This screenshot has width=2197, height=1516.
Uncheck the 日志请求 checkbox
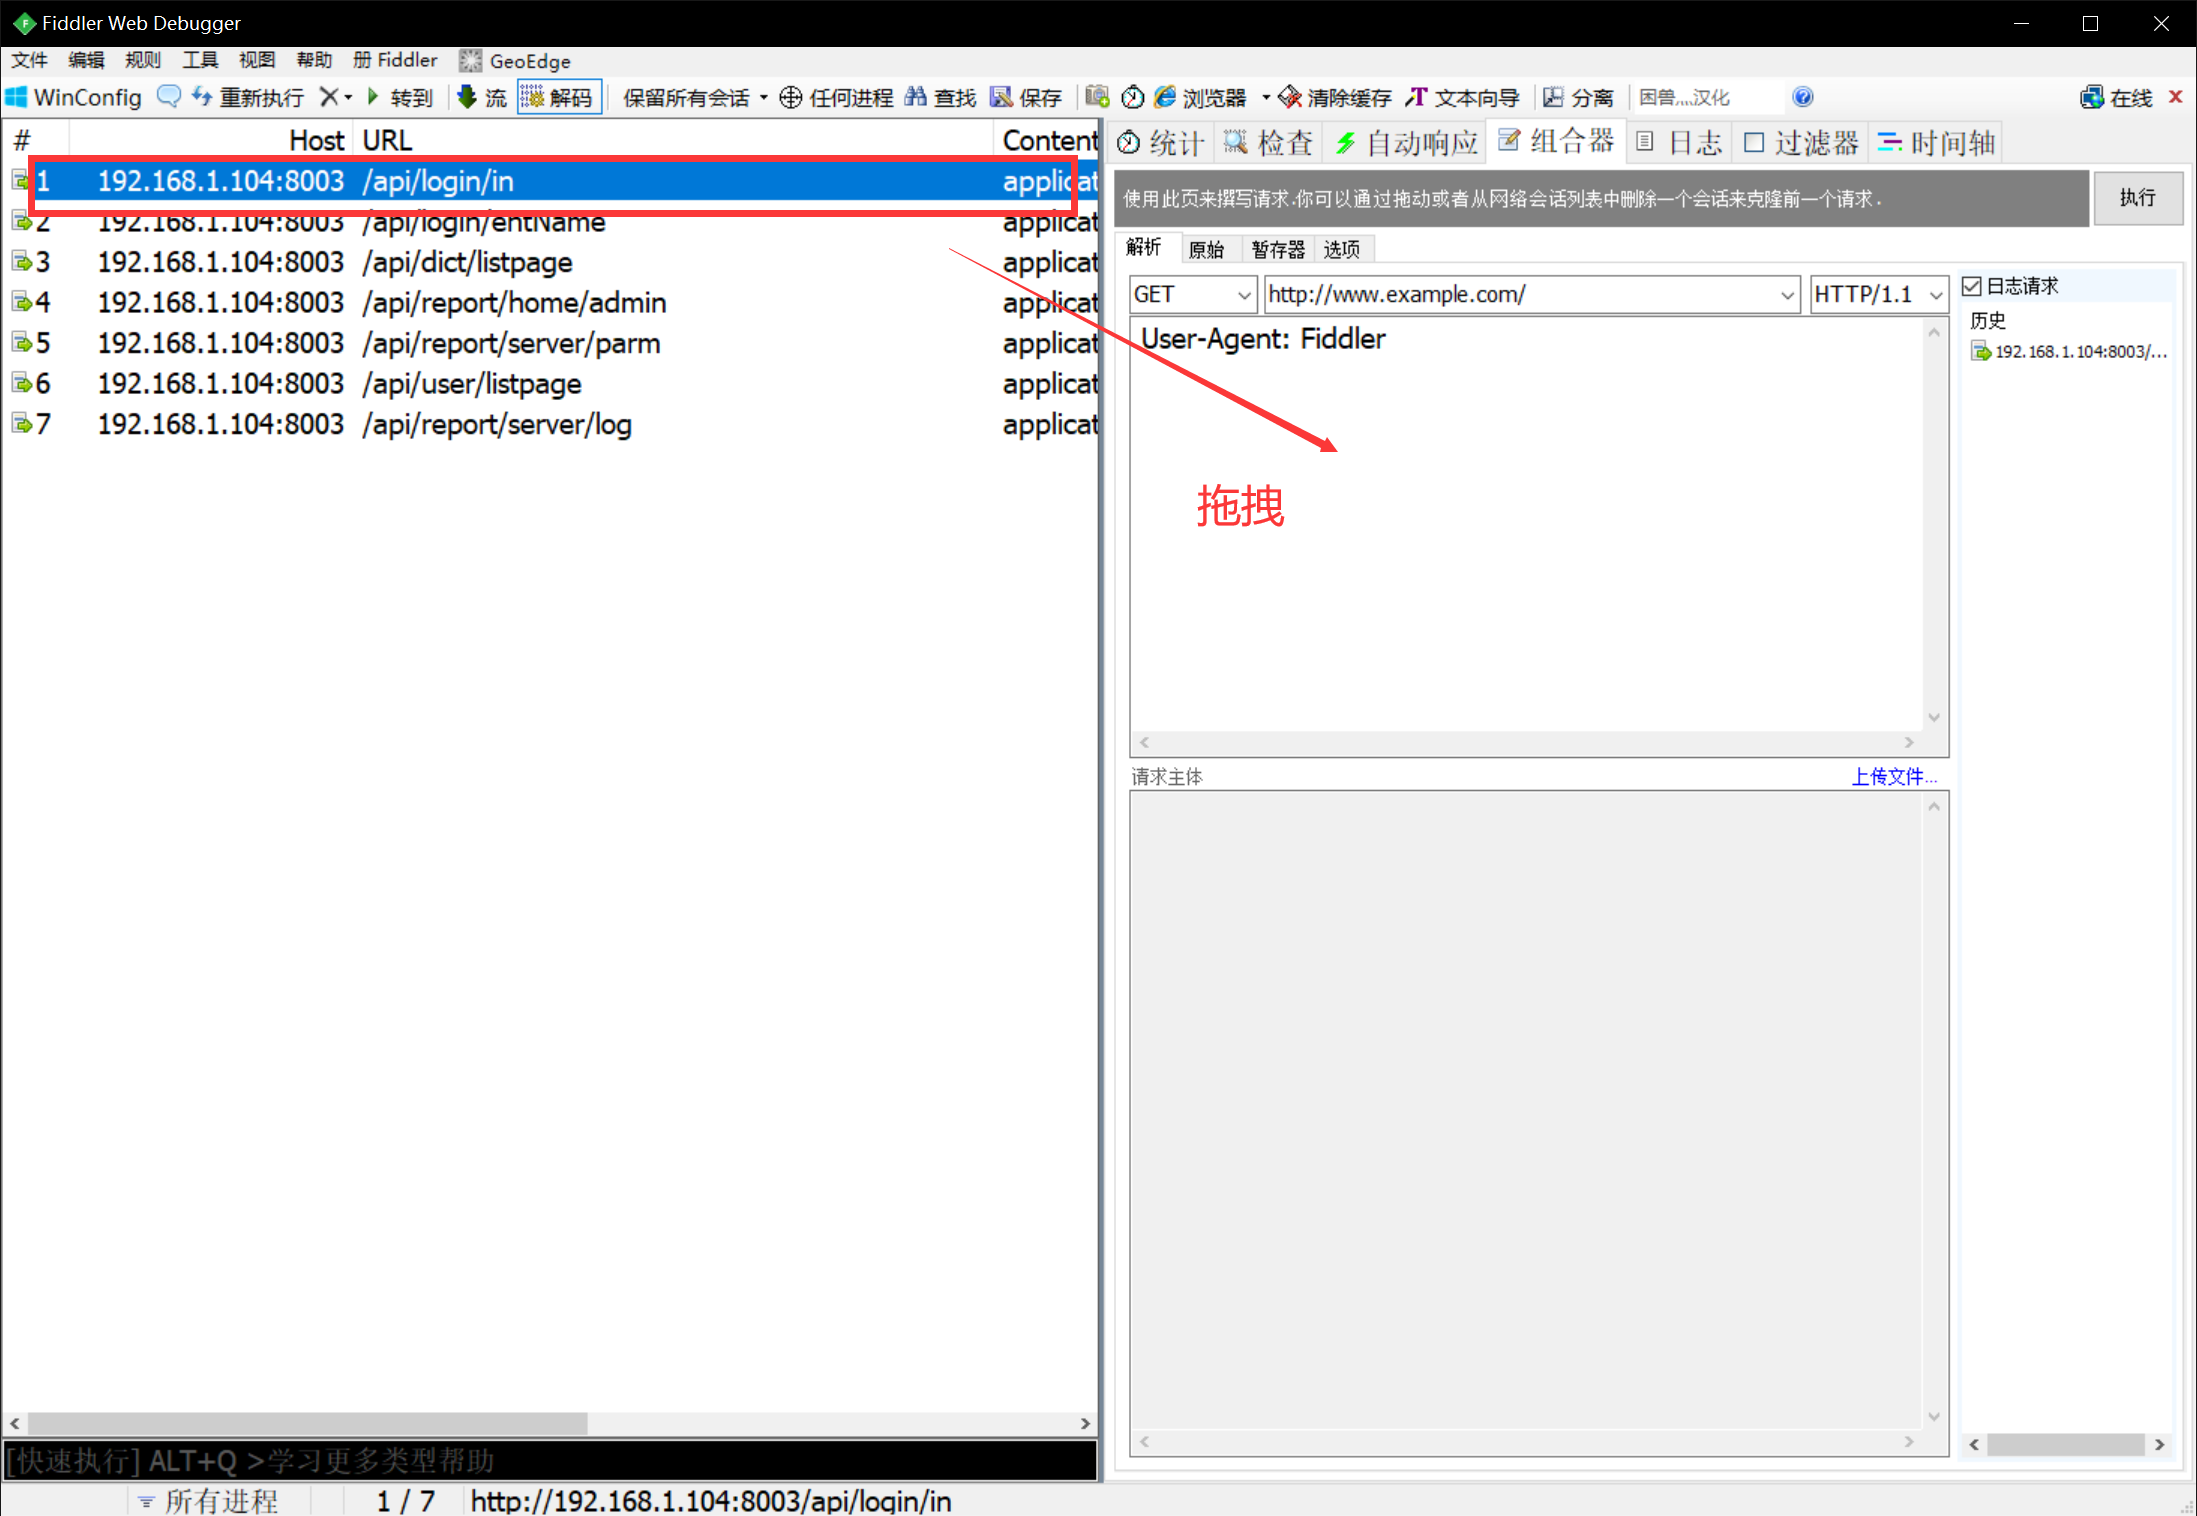(x=1972, y=286)
